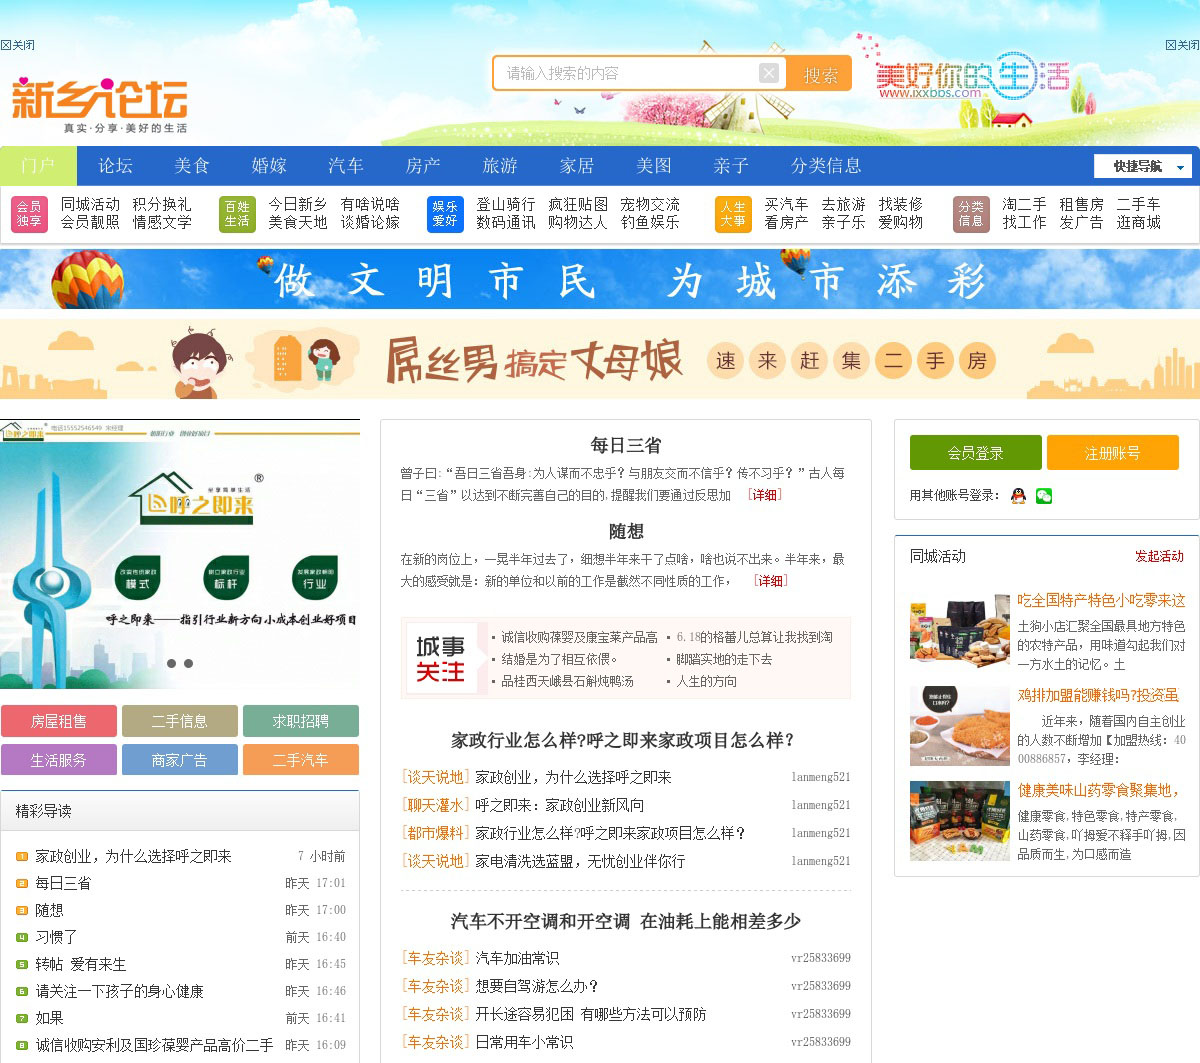Viewport: 1200px width, 1063px height.
Task: Clear the search box with the X icon
Action: [769, 73]
